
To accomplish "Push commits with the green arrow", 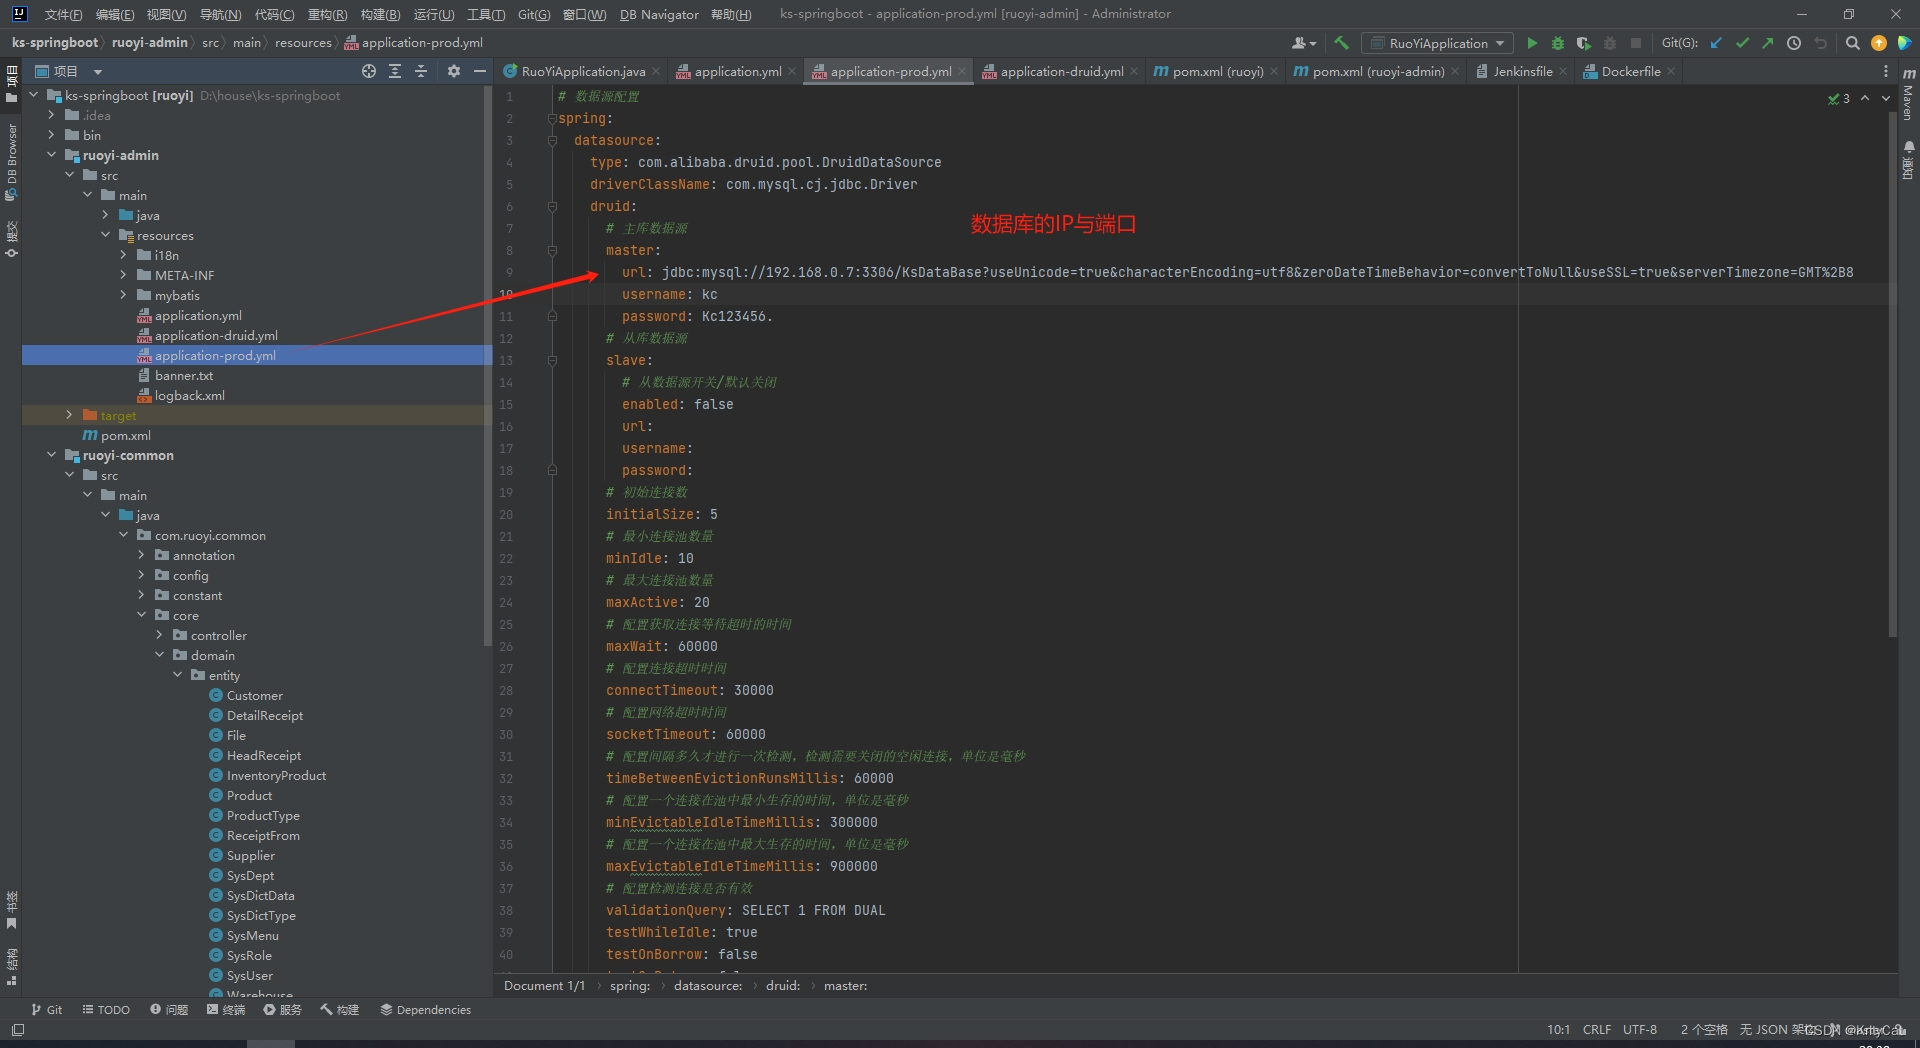I will click(1768, 43).
